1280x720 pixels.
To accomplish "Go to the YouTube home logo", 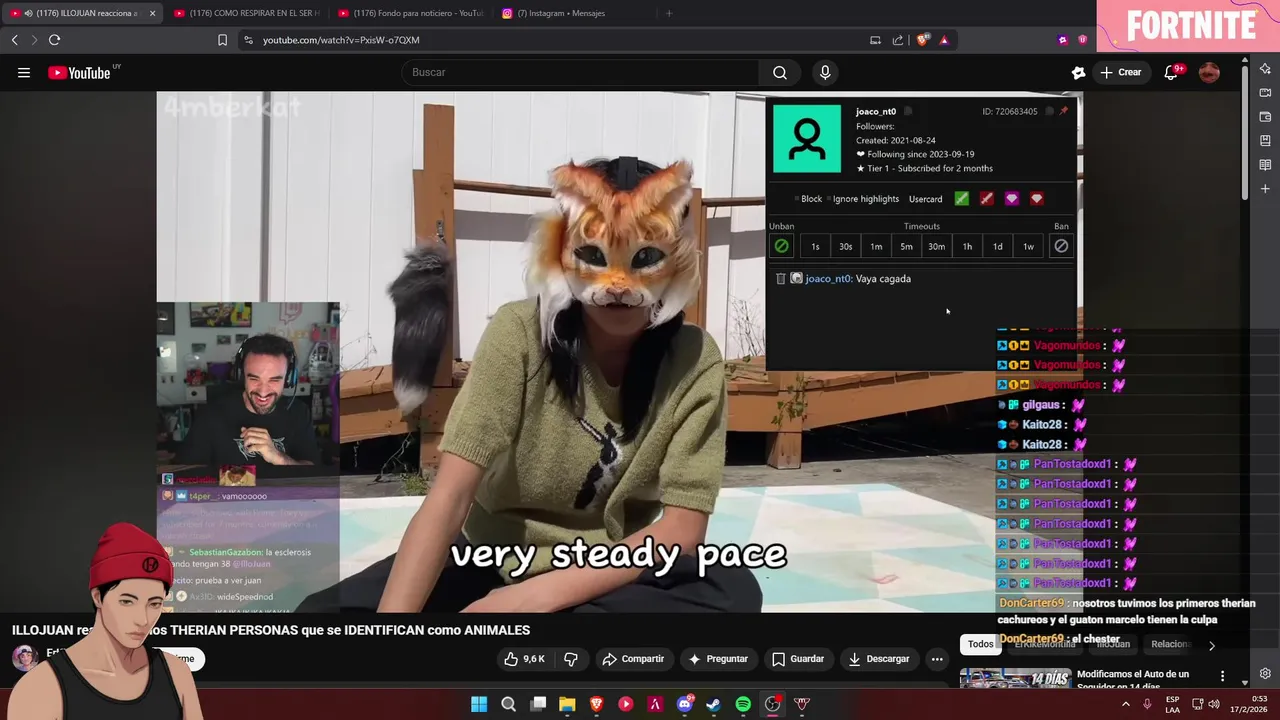I will (79, 72).
